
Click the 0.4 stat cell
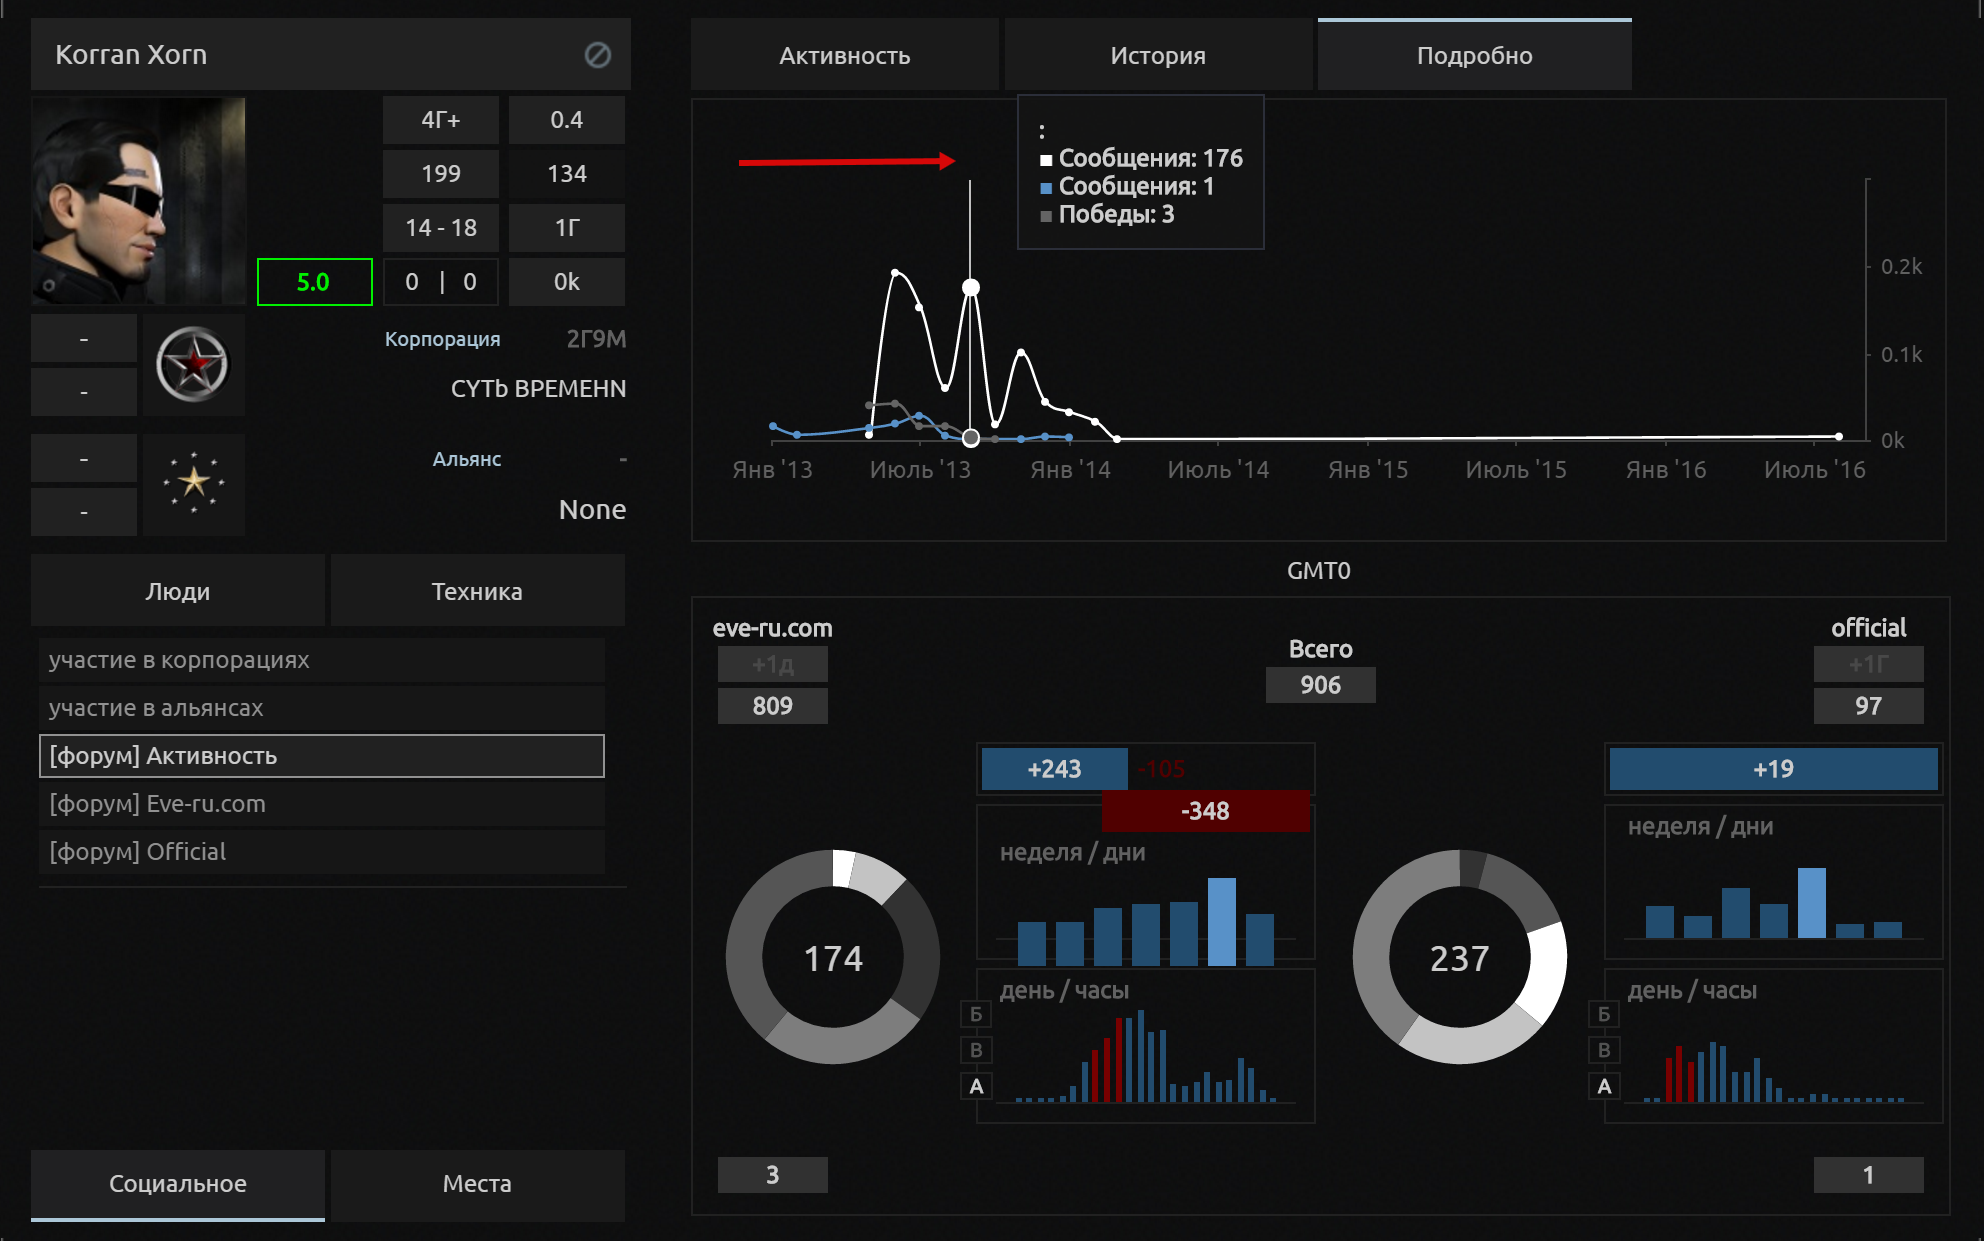[566, 120]
